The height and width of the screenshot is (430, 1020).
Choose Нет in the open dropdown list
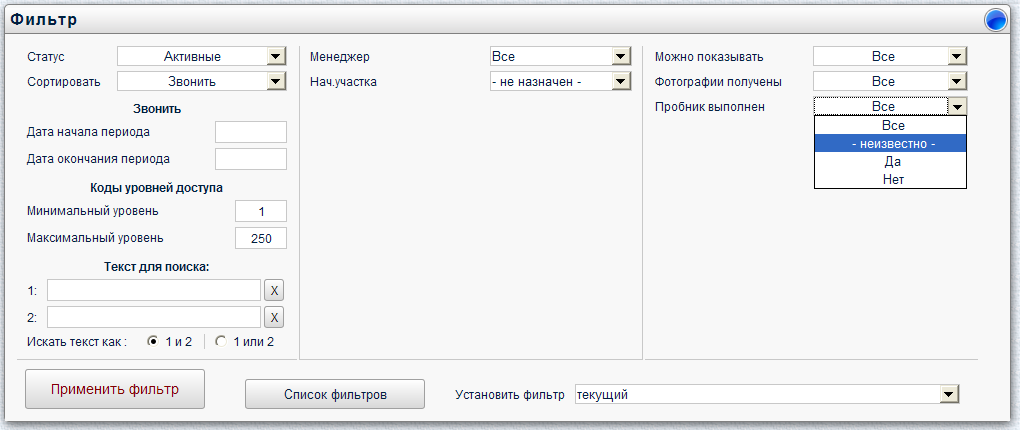[x=891, y=179]
